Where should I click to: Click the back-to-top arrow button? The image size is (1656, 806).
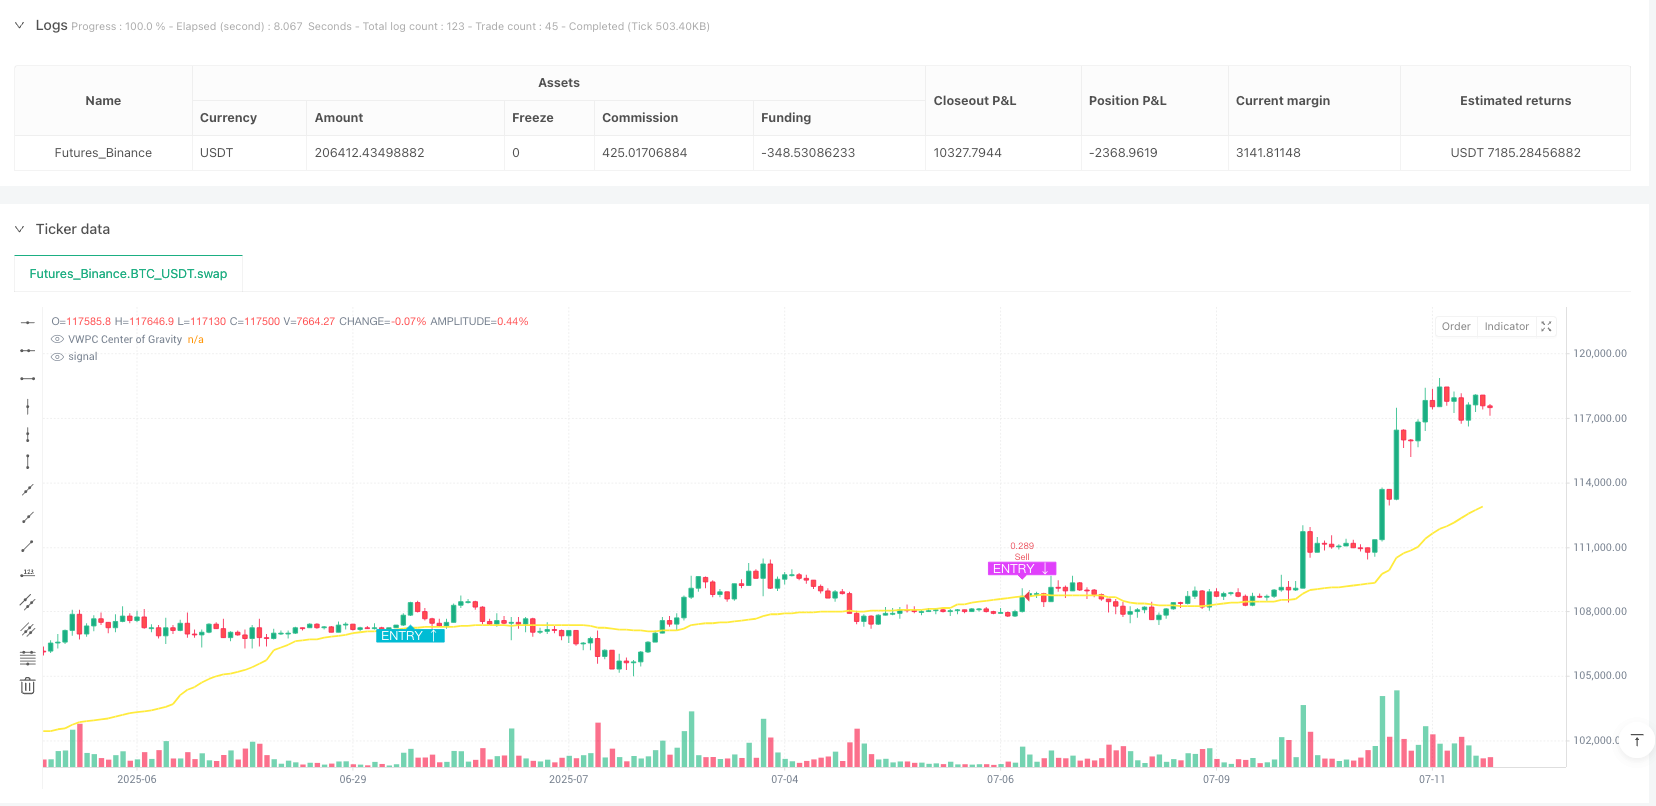coord(1637,740)
